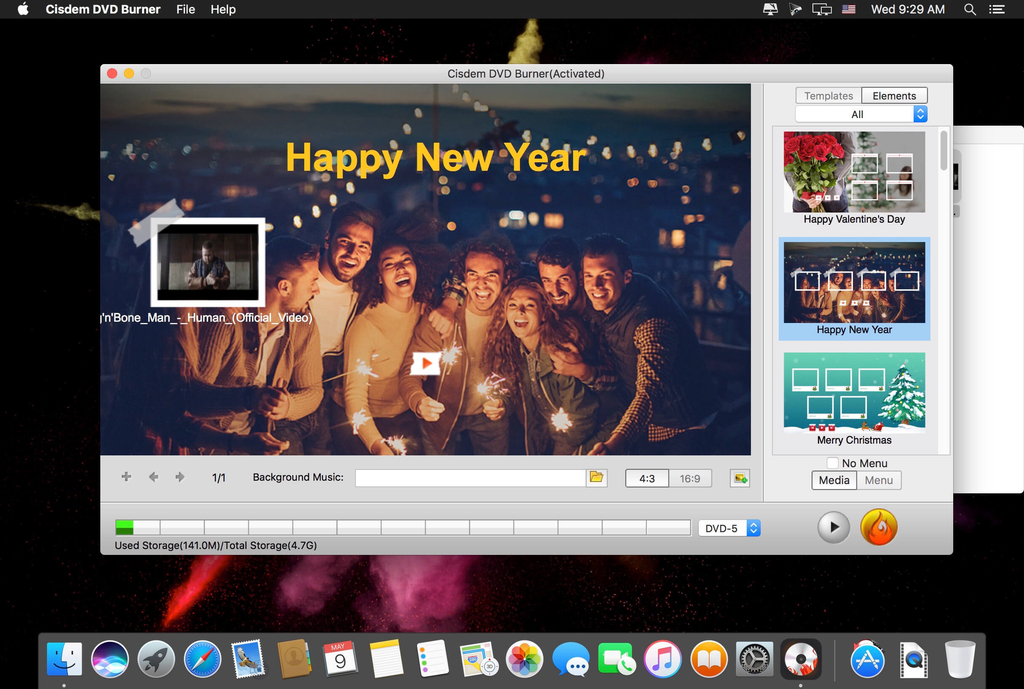Image resolution: width=1024 pixels, height=689 pixels.
Task: Click the add menu page plus icon
Action: (x=126, y=477)
